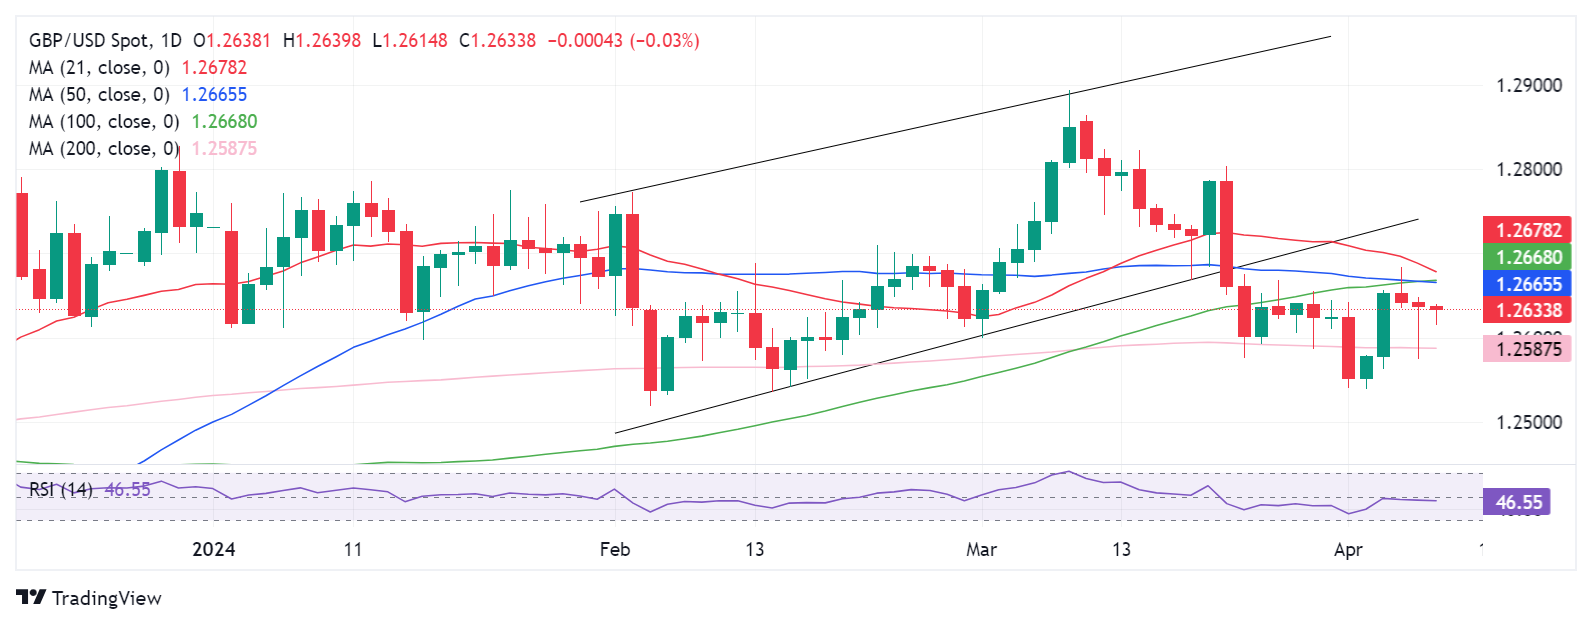Viewport: 1592px width, 625px height.
Task: Click the red 1.26782 price tag
Action: point(1527,230)
